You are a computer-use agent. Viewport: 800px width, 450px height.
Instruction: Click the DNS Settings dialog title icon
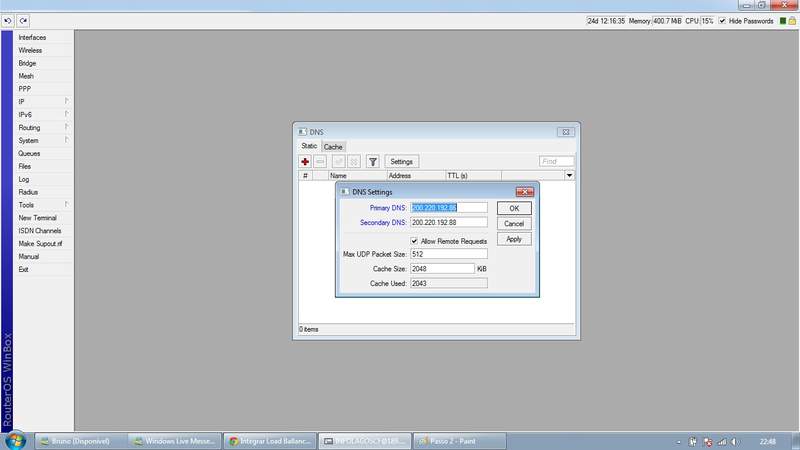[345, 192]
